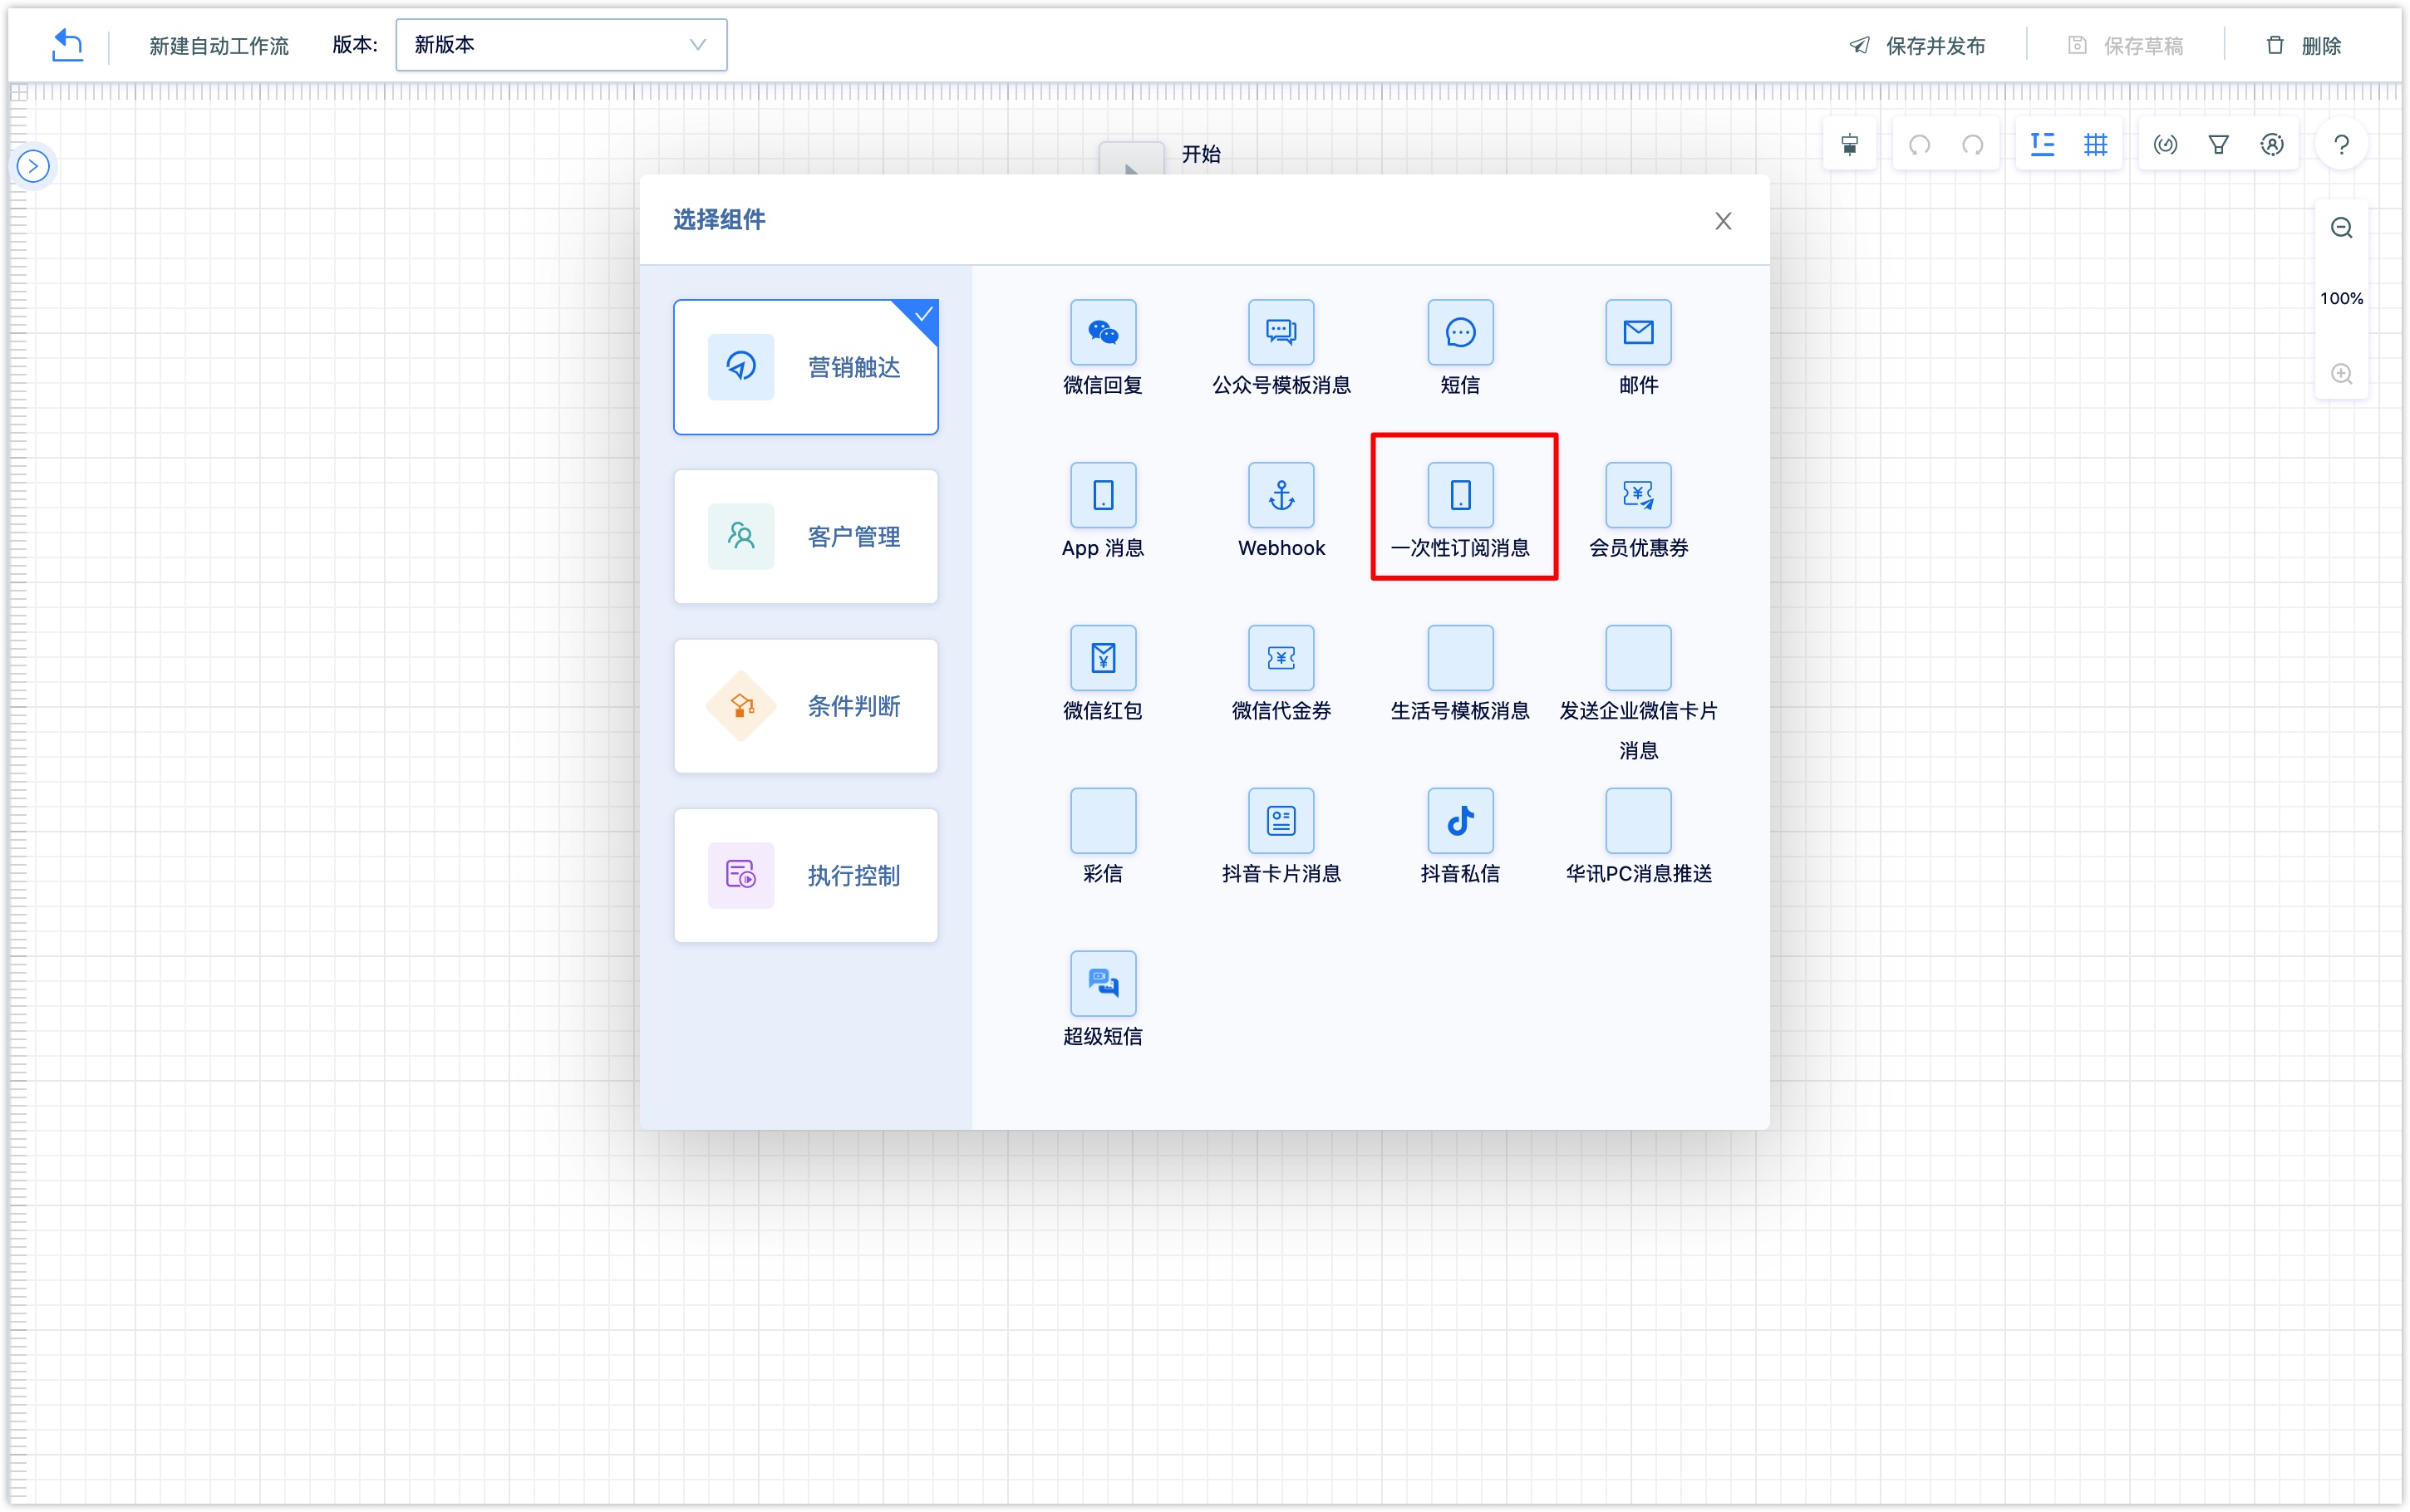Click the circular radar icon in toolbar
The image size is (2410, 1512).
(2165, 145)
